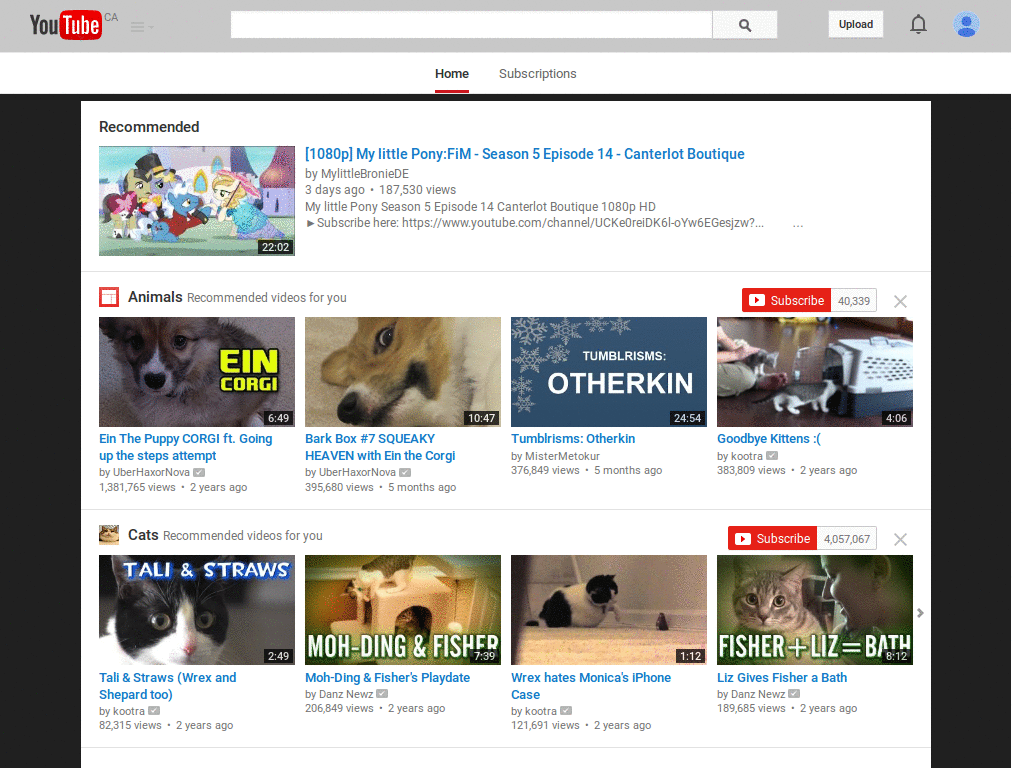Screen dimensions: 1024x768
Task: Open the Tali & Straws thumbnail
Action: pos(197,610)
